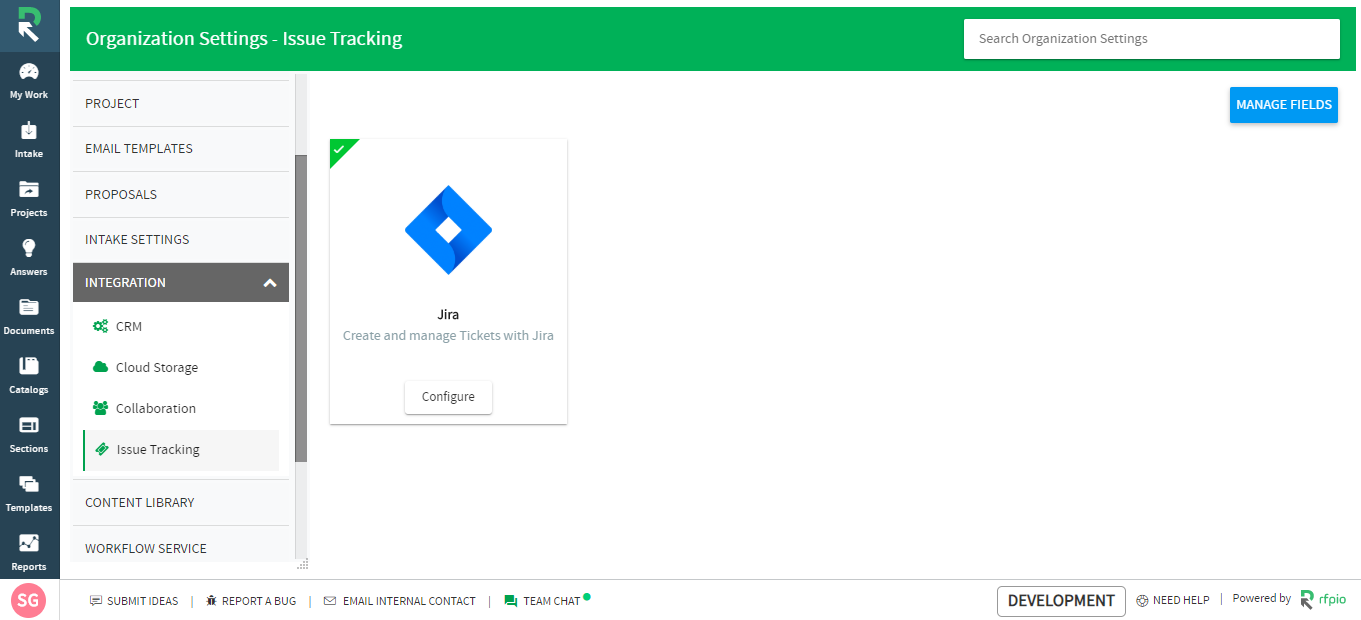Viewport: 1361px width, 620px height.
Task: Click the Jira card title text
Action: tap(448, 315)
